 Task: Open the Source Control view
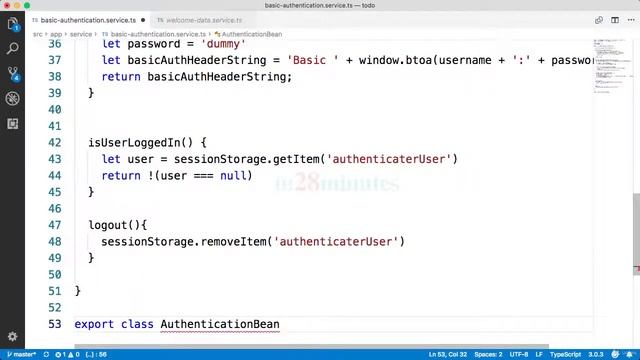13,74
